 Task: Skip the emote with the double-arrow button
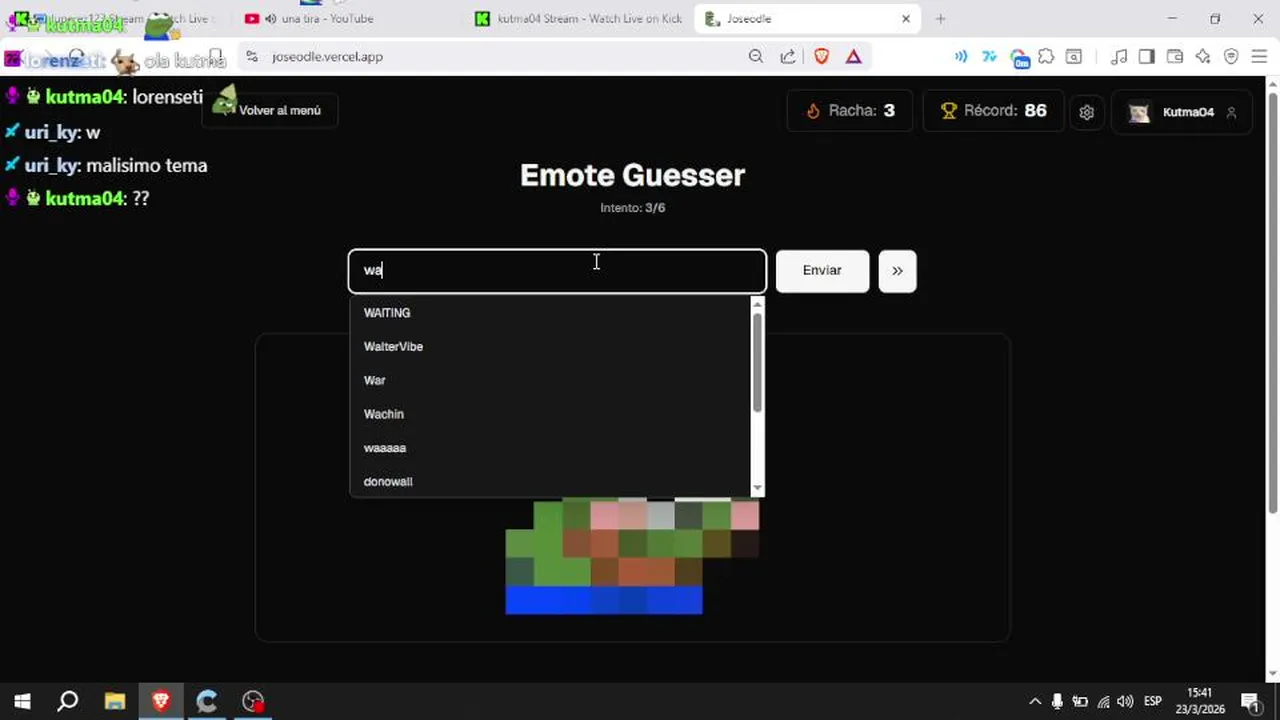pos(897,271)
